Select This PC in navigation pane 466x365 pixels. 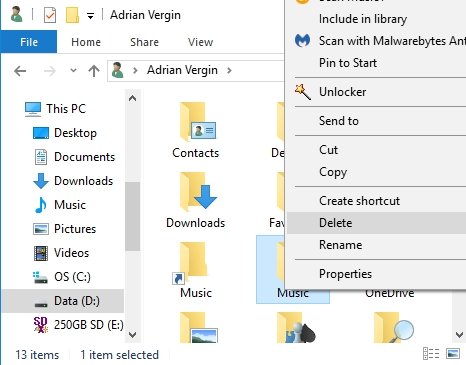pos(56,109)
